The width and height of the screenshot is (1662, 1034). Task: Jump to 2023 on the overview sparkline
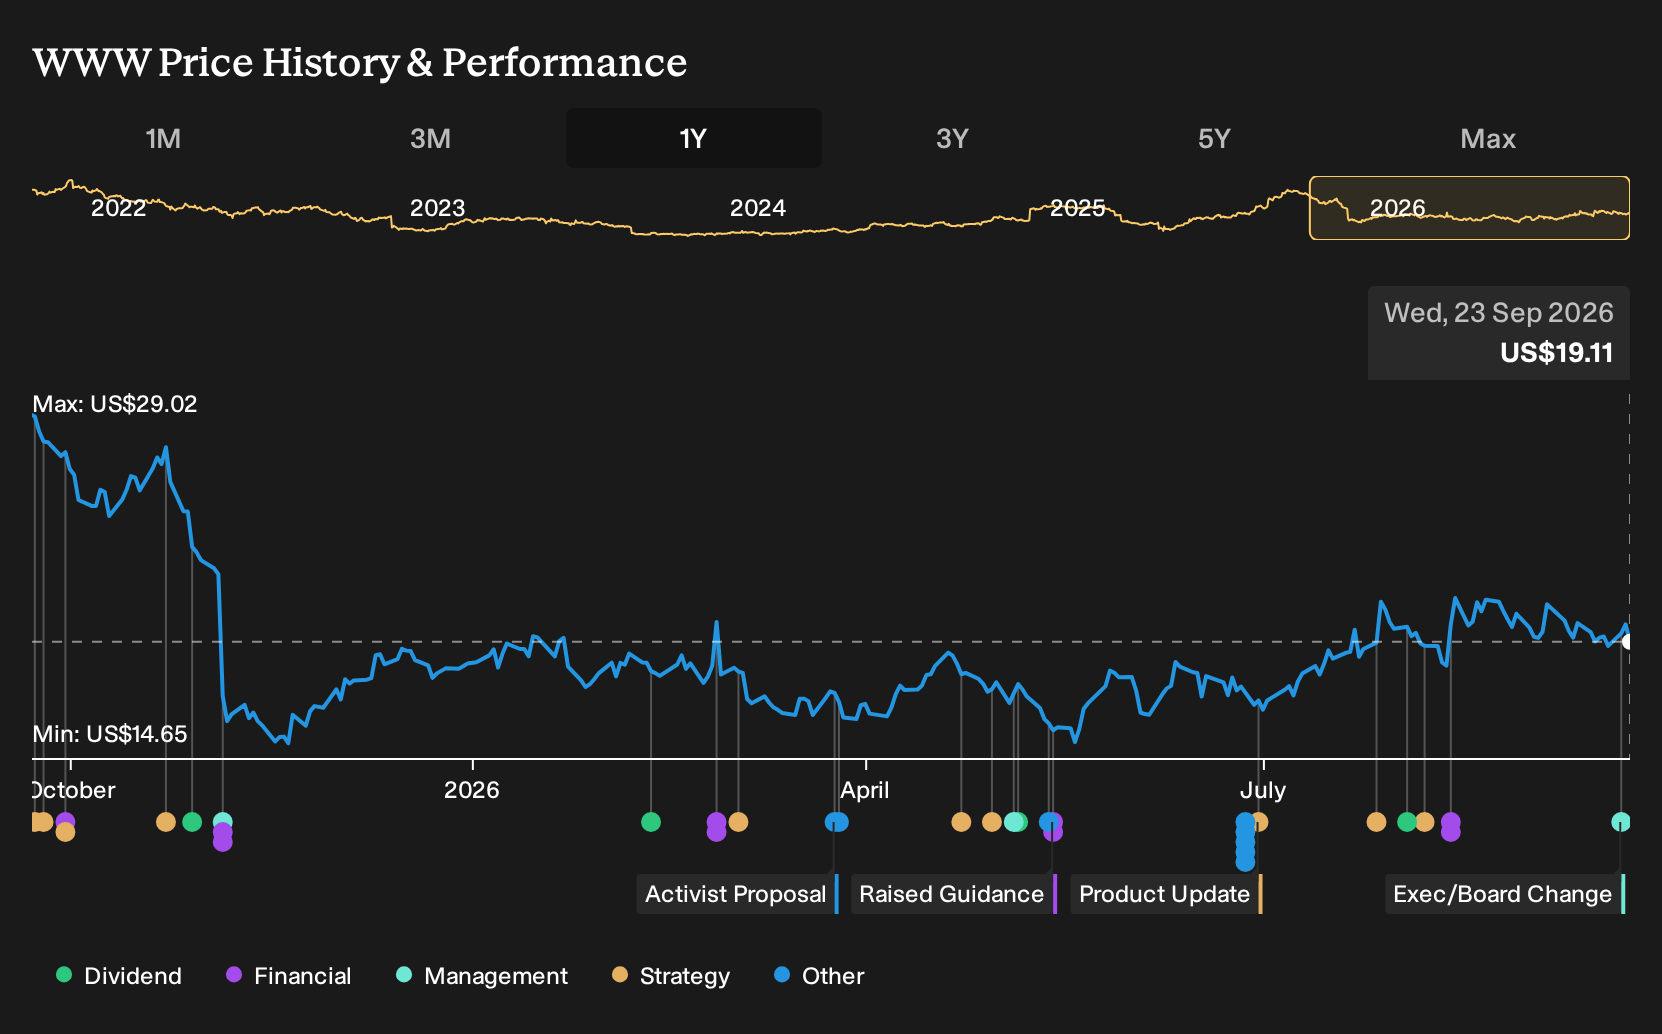(x=437, y=208)
